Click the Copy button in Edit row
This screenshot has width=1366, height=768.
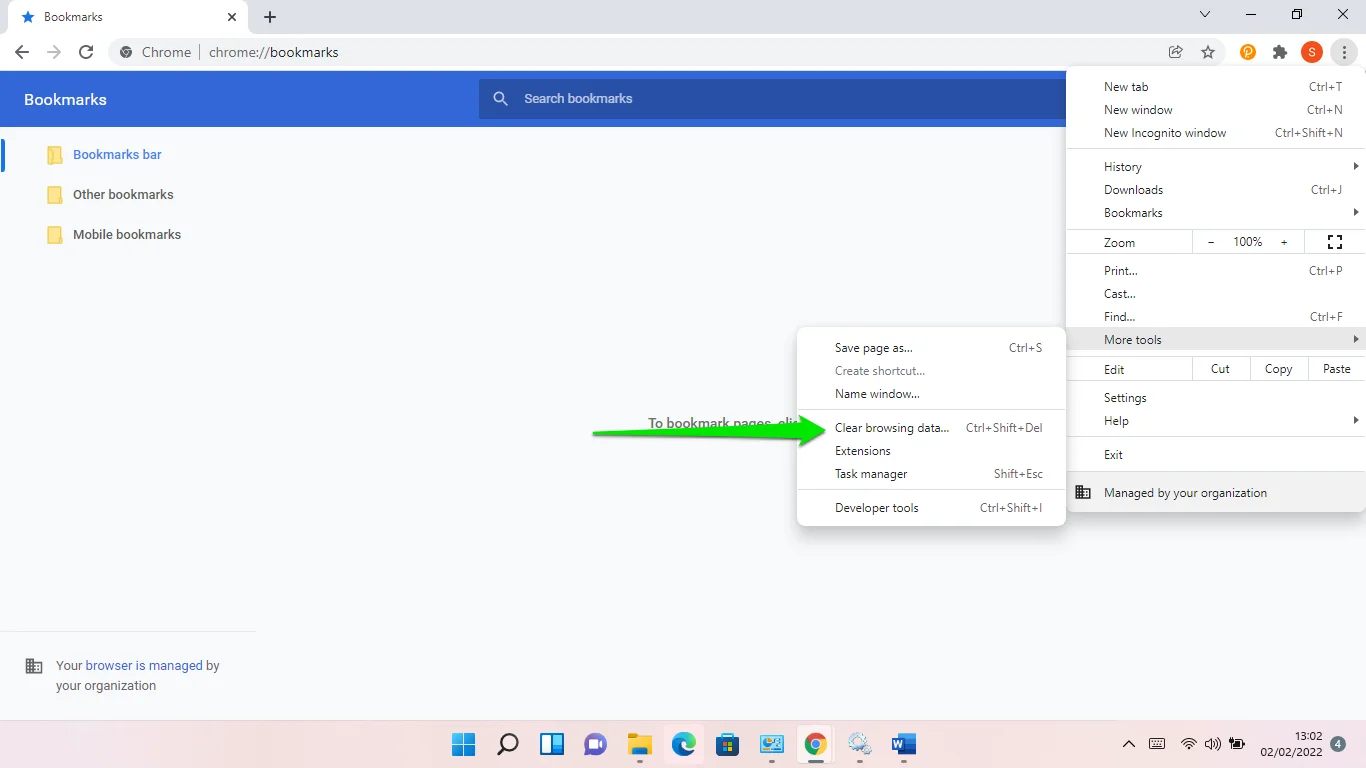[x=1278, y=369]
